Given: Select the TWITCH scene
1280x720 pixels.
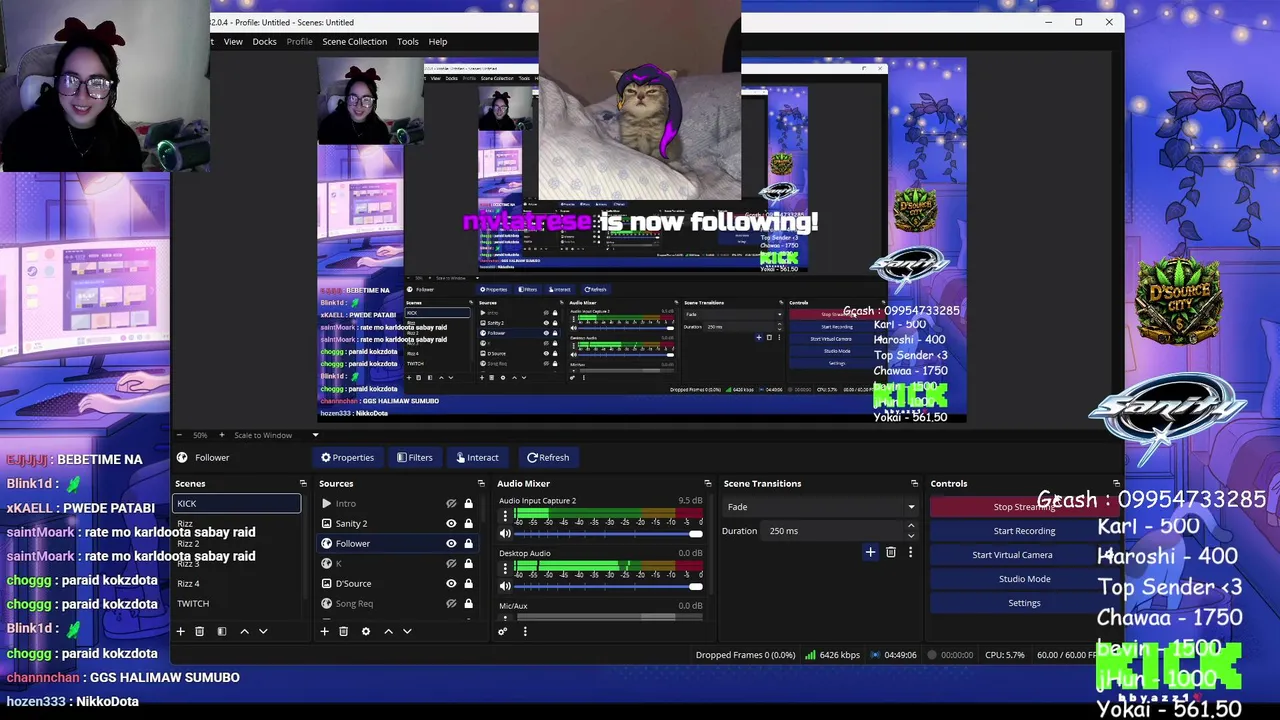Looking at the screenshot, I should [237, 604].
